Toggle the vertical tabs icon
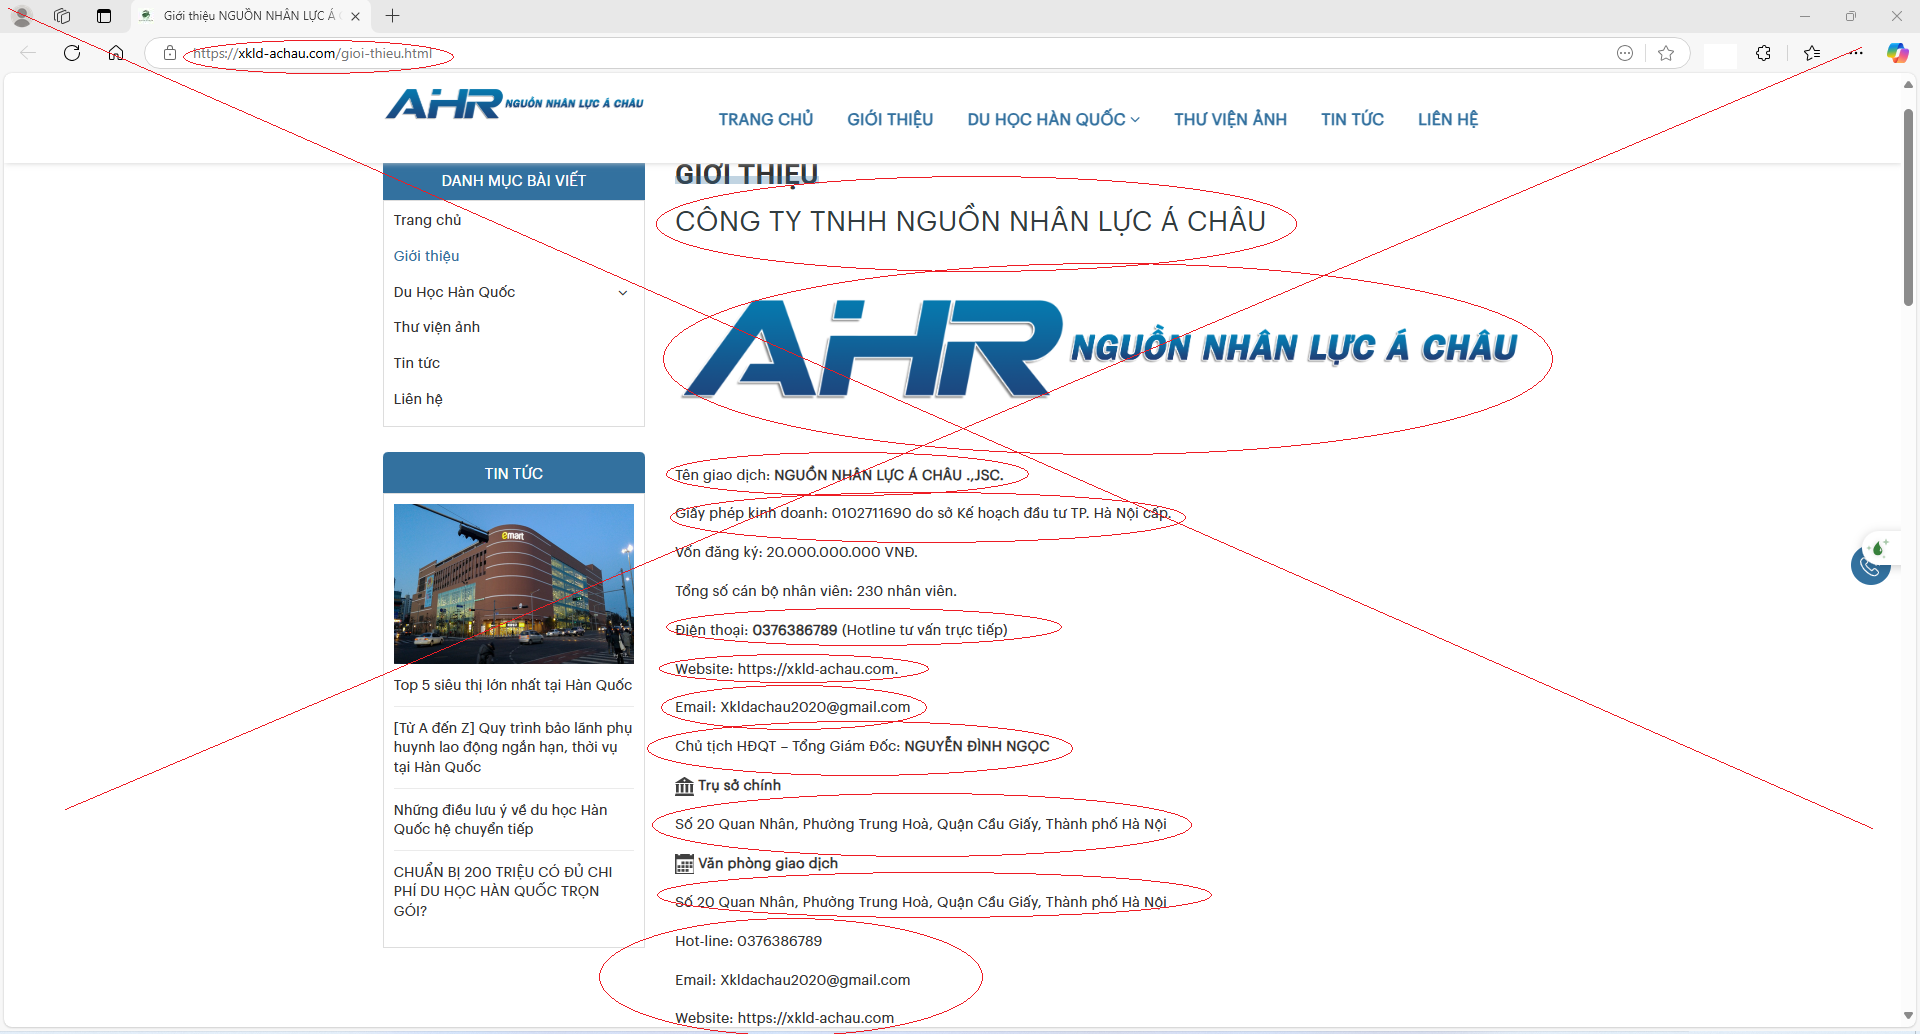 104,16
